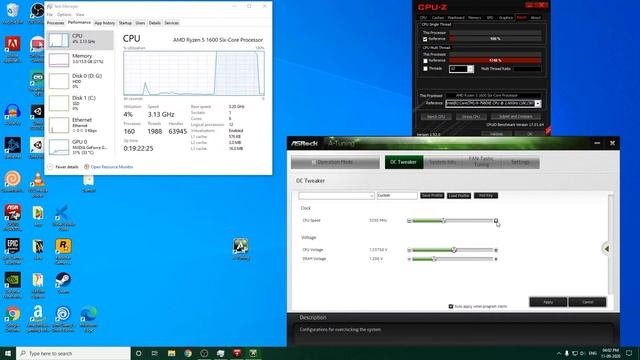The height and width of the screenshot is (360, 640).
Task: Select GPU 0 in Task Manager sidebar
Action: pyautogui.click(x=80, y=147)
